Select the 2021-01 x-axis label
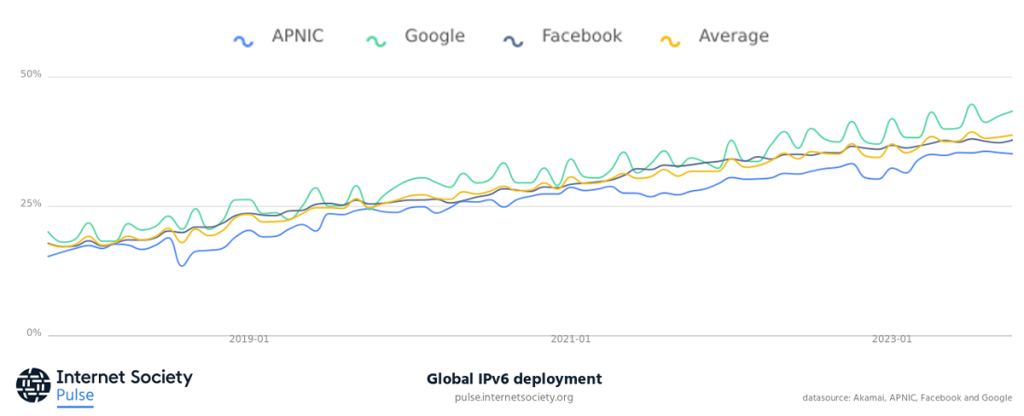Image resolution: width=1024 pixels, height=416 pixels. 571,340
